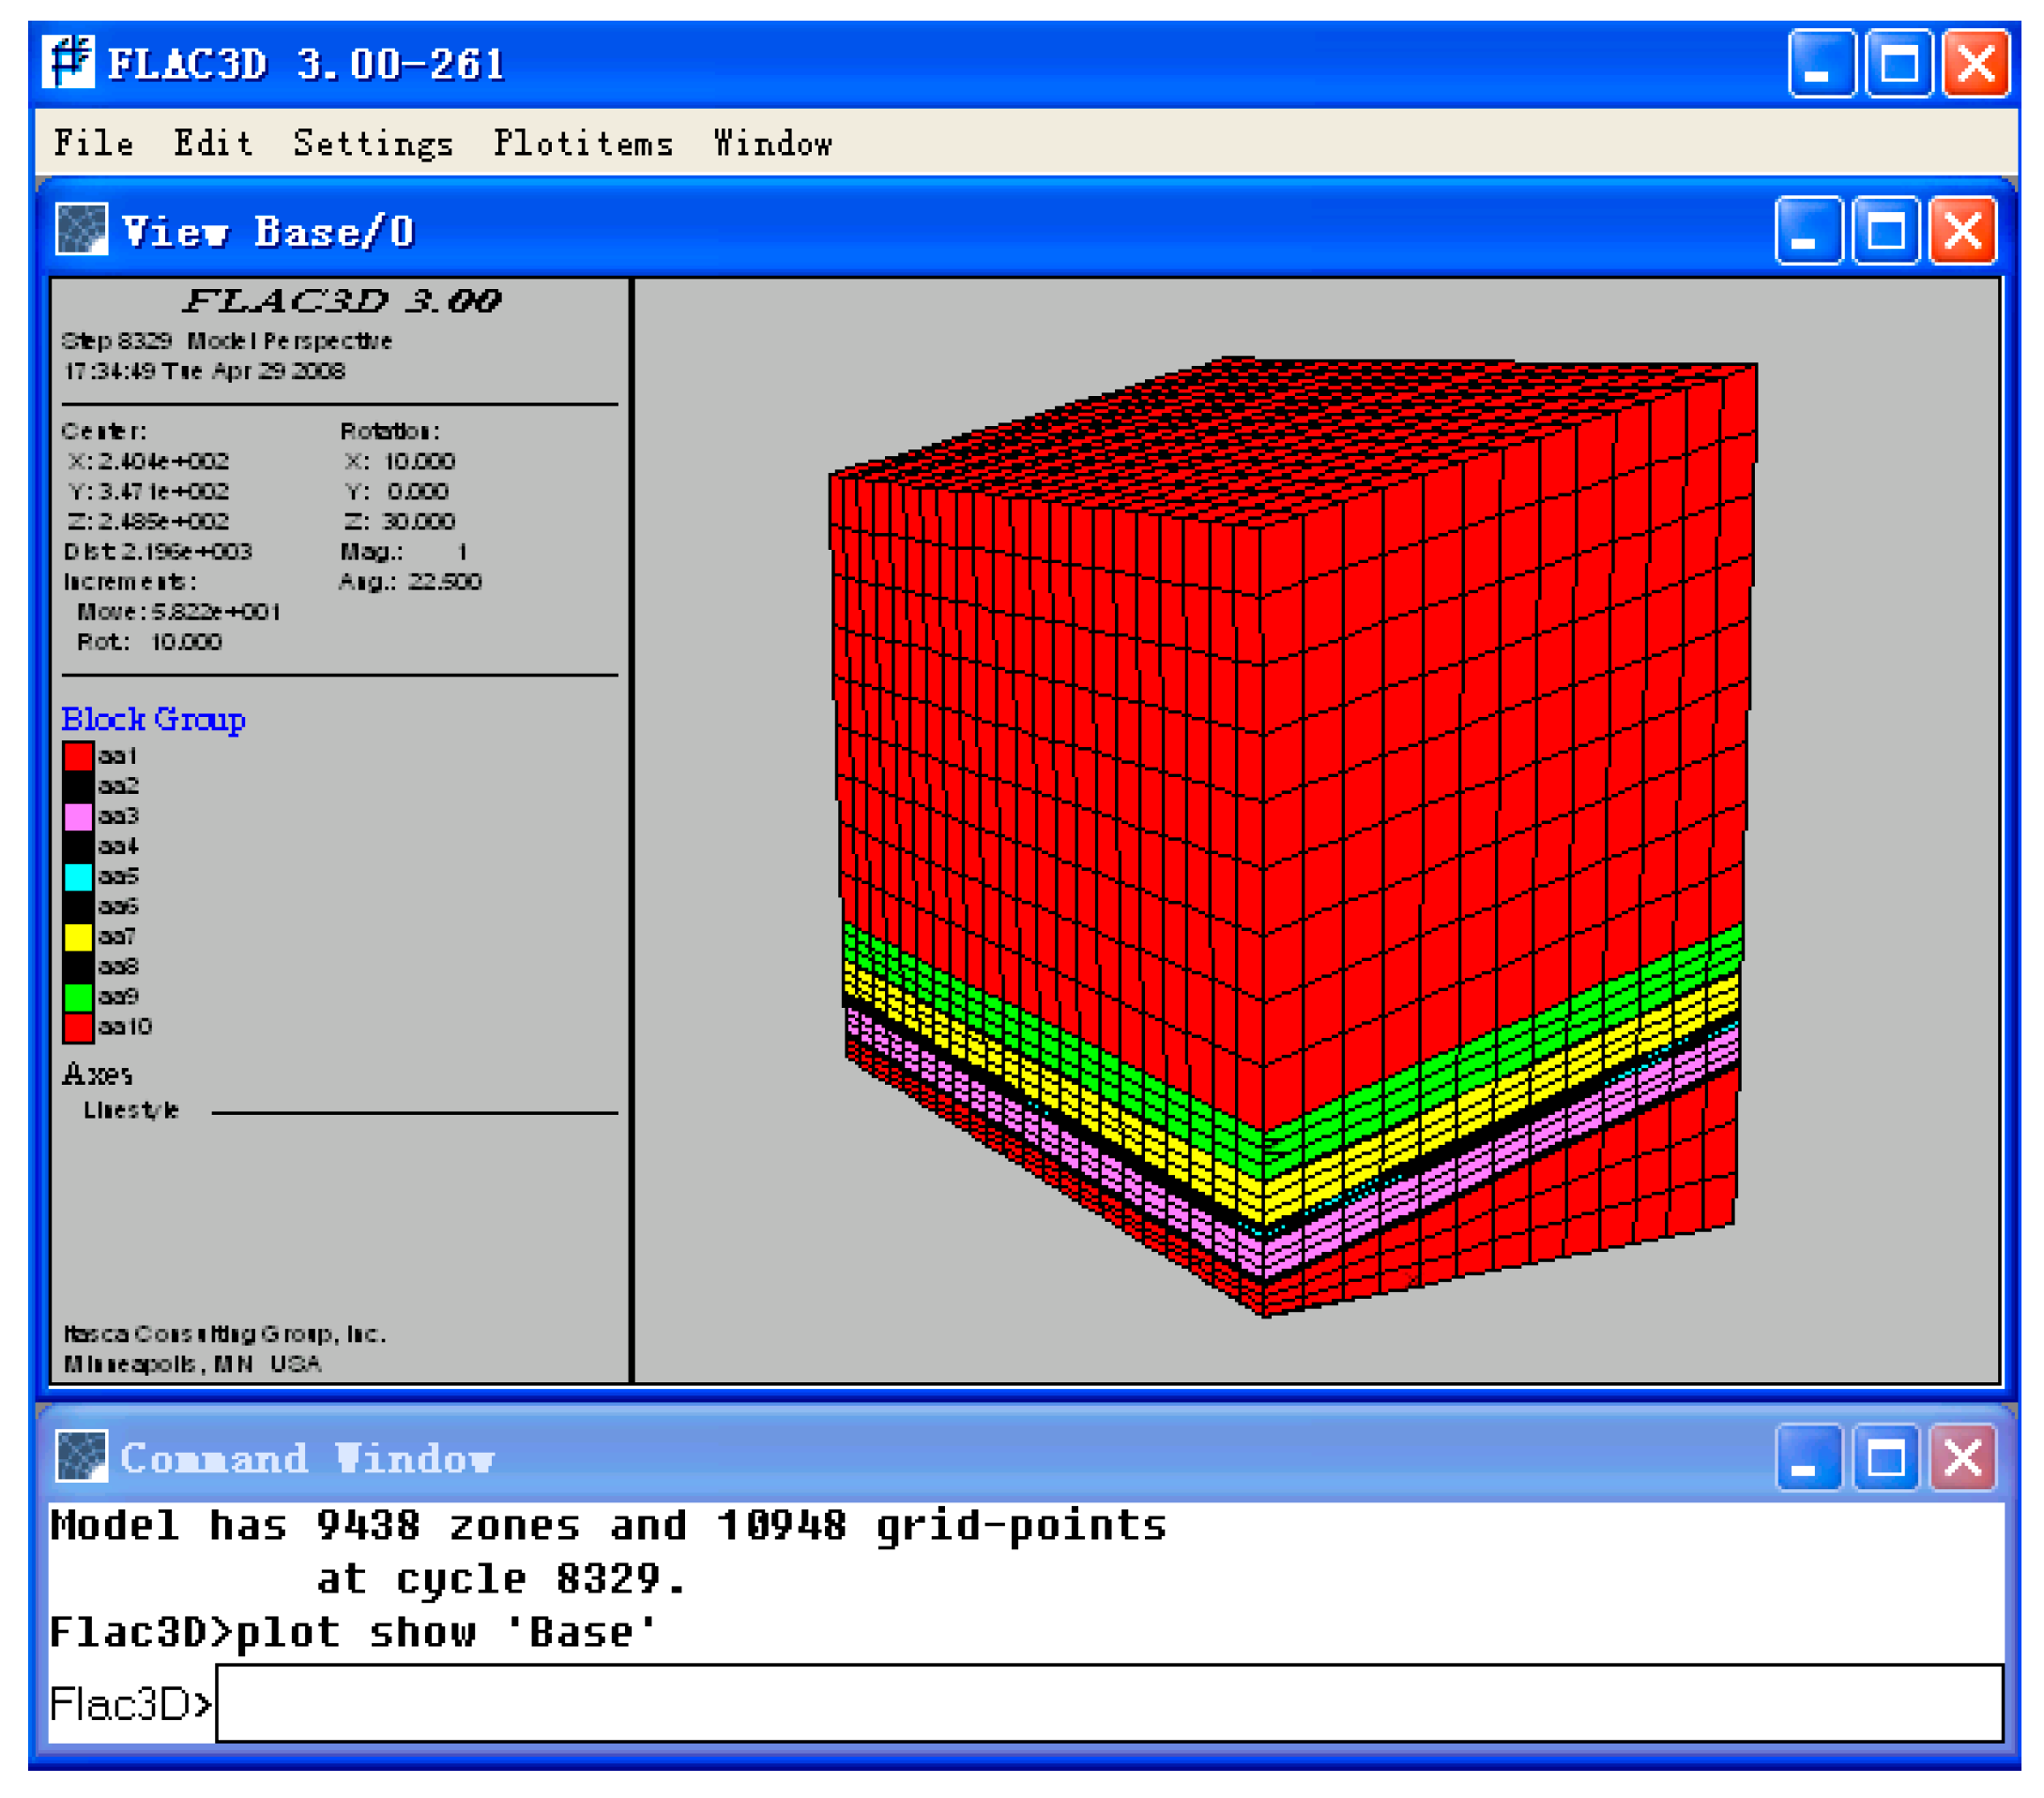Click the aa3 pink color swatch

point(78,817)
